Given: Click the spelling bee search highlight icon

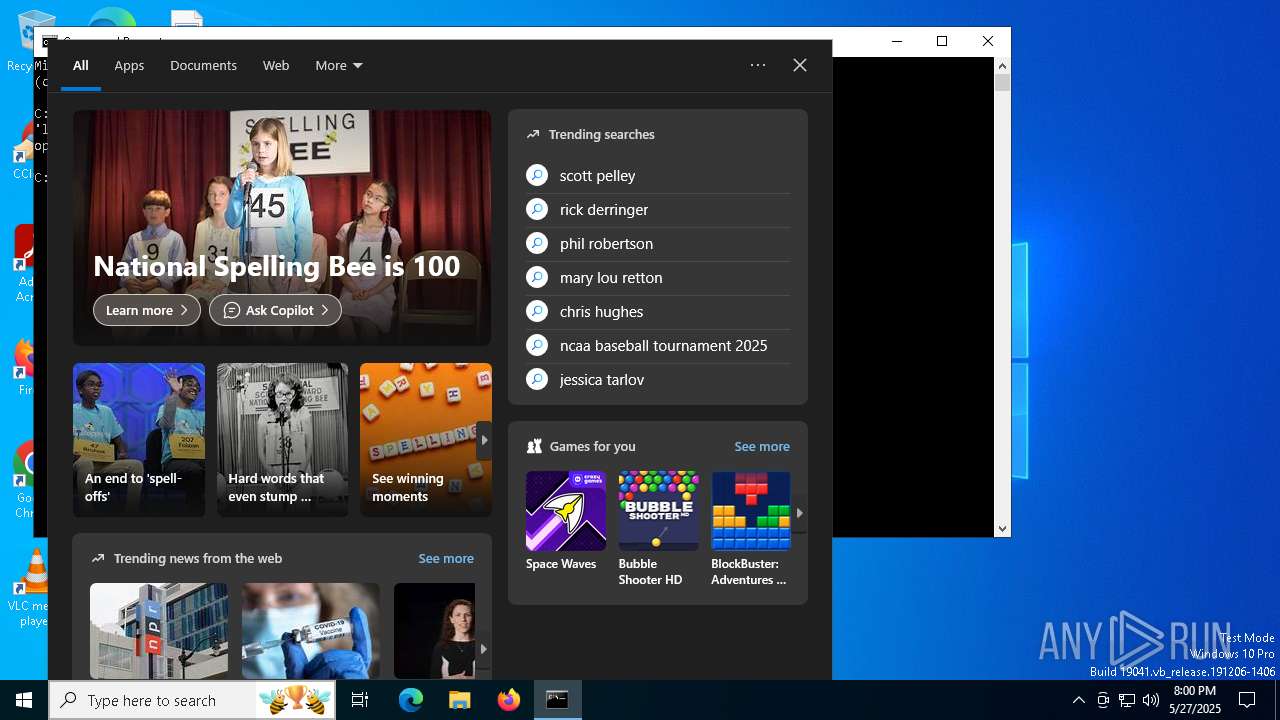Looking at the screenshot, I should 295,700.
